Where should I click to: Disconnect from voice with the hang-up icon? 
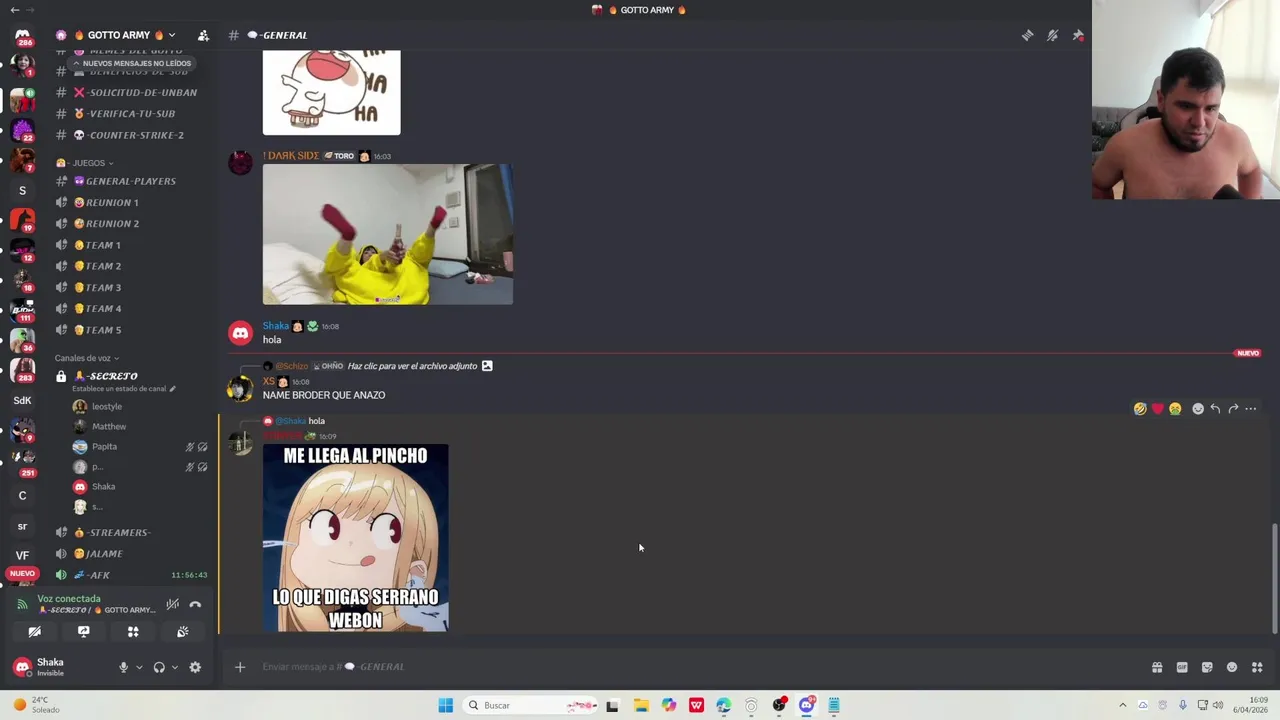point(195,604)
